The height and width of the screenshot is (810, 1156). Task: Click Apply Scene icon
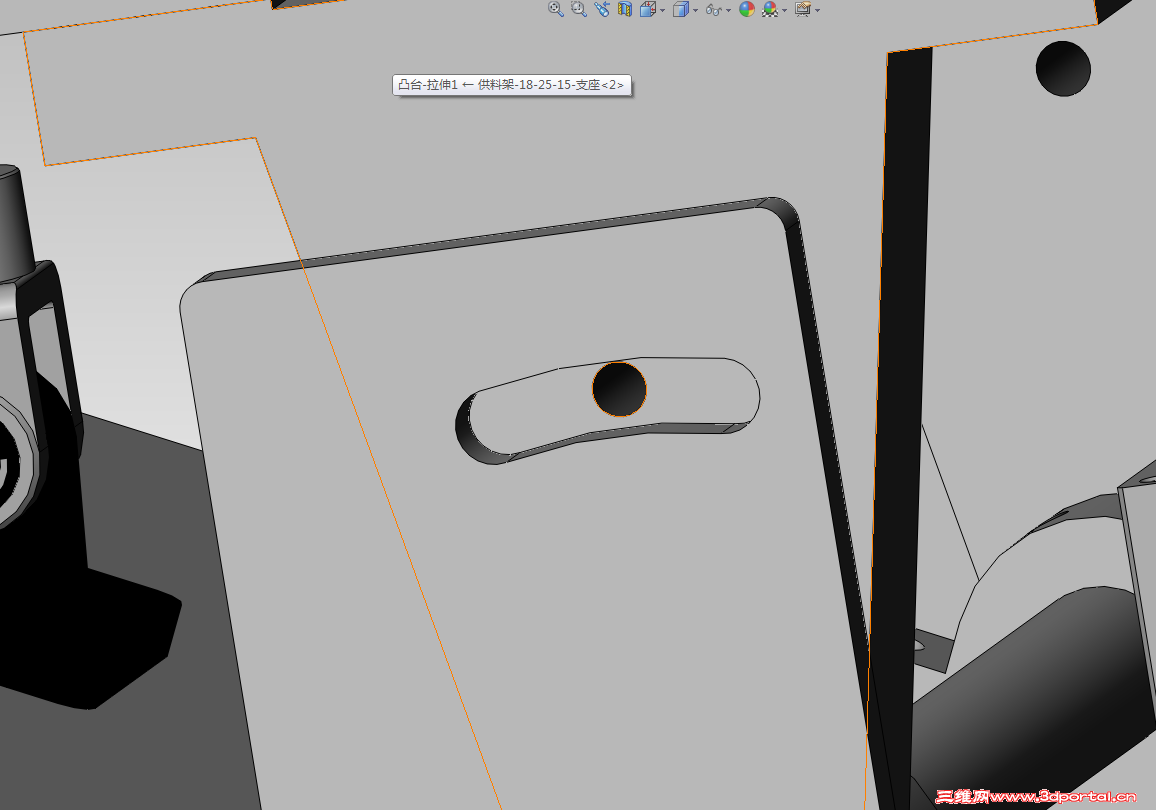pos(770,9)
